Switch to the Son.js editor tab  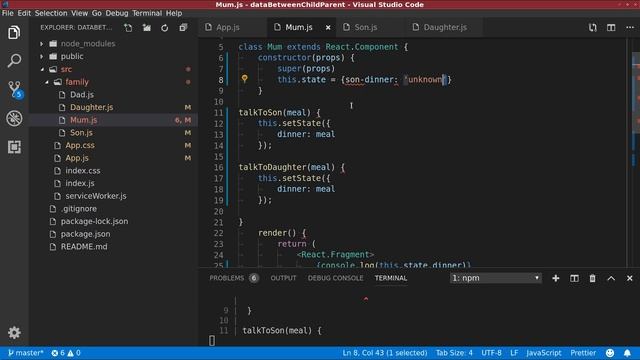pyautogui.click(x=371, y=27)
